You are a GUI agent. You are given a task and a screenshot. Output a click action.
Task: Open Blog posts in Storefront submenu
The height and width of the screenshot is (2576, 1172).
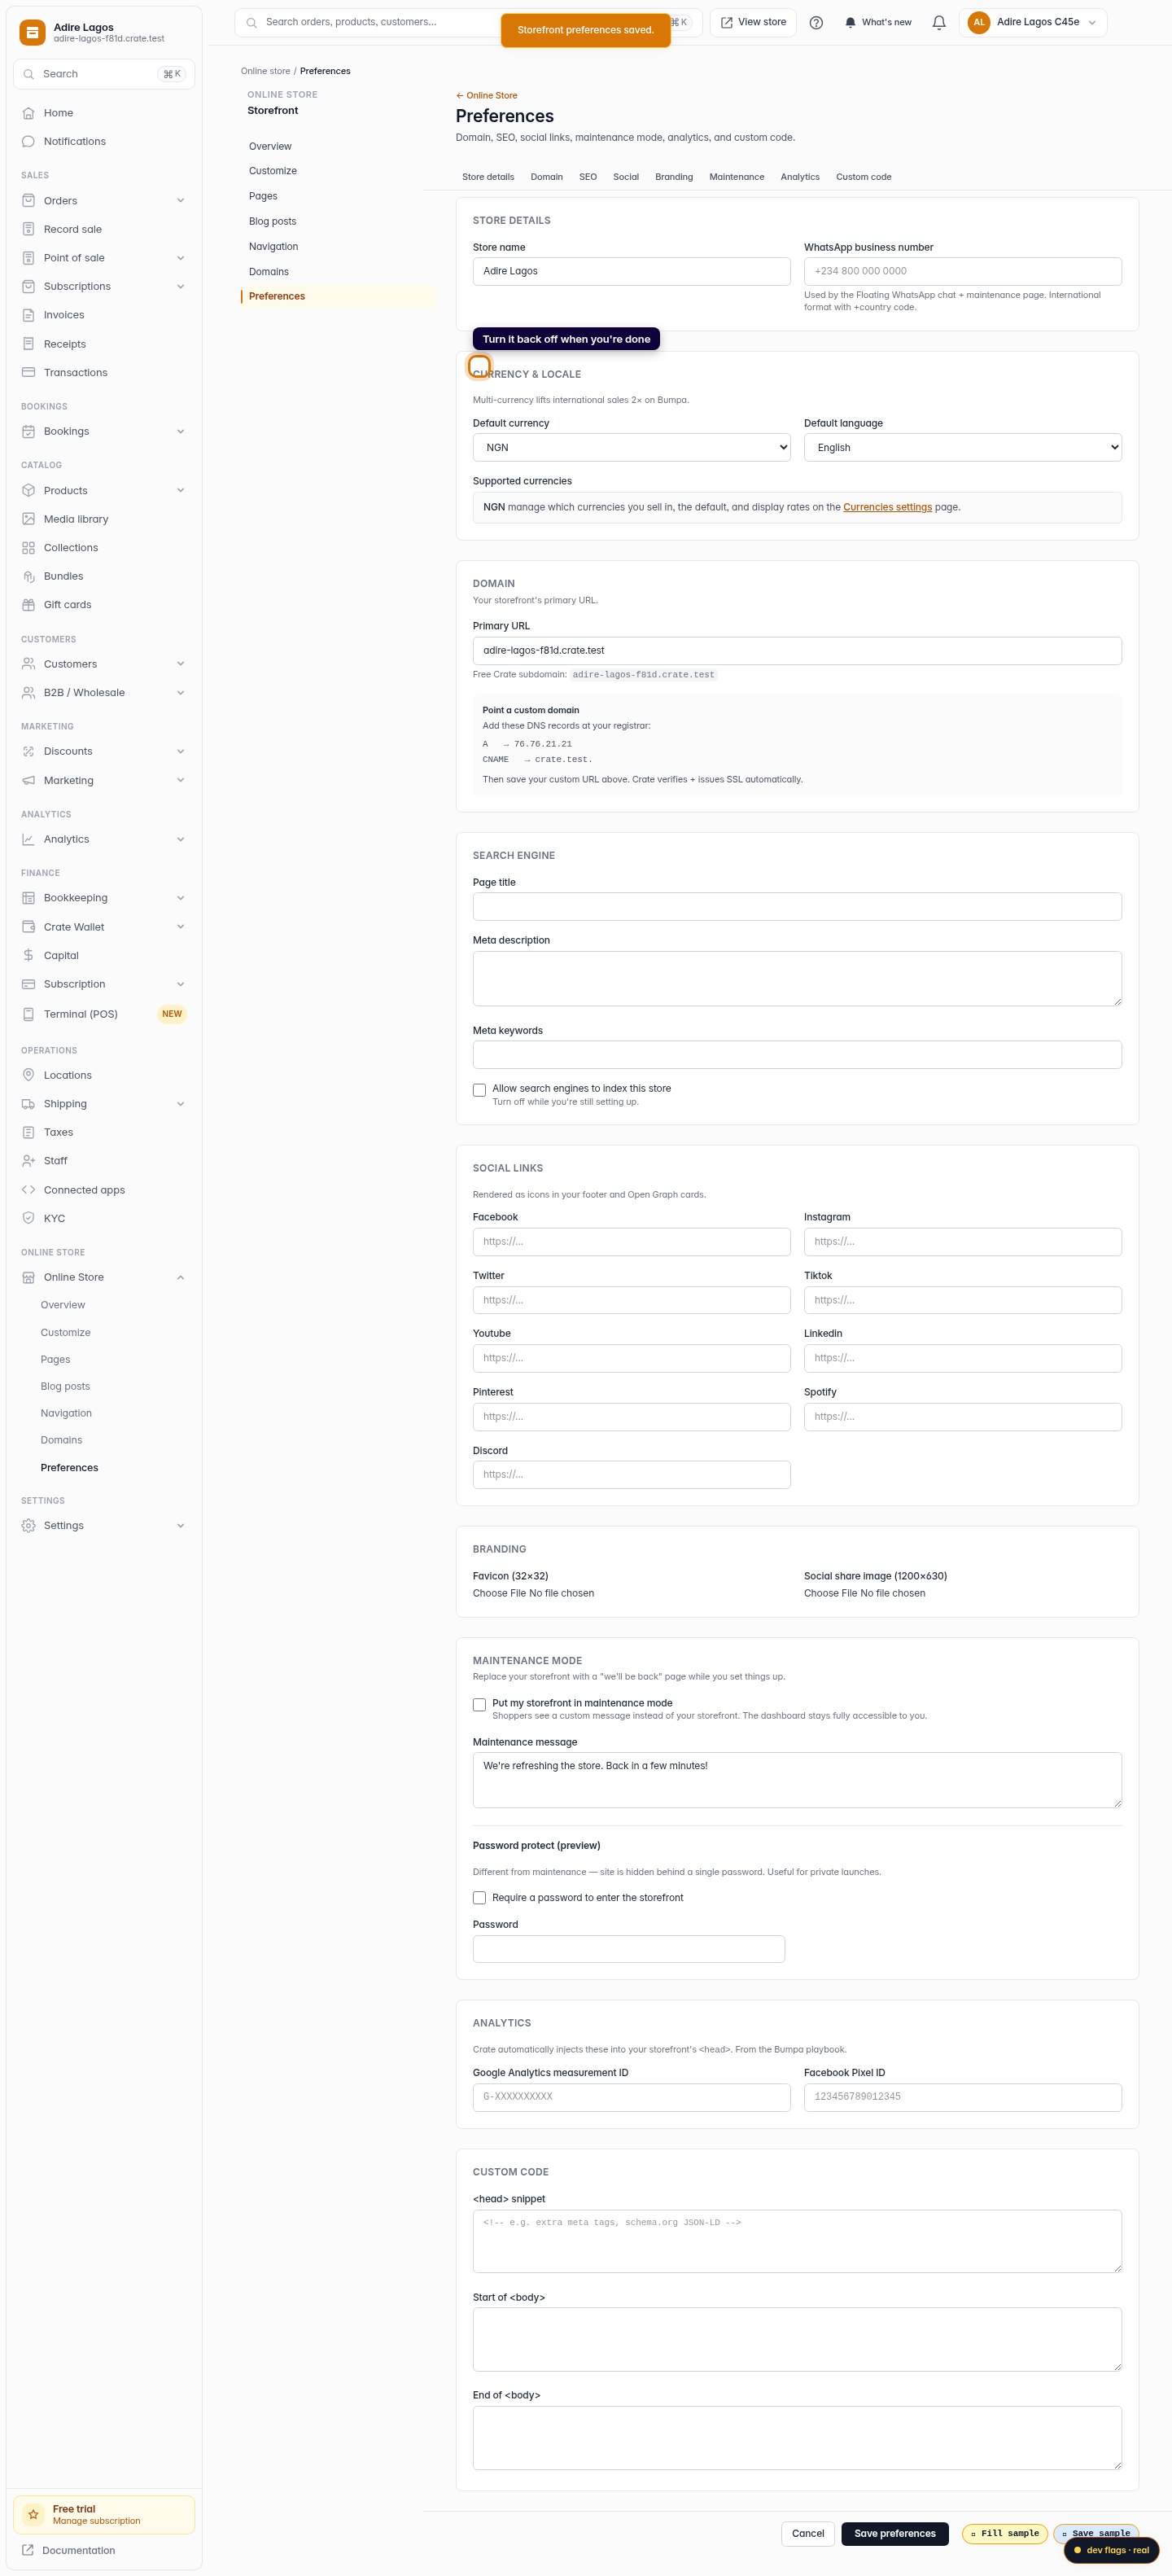tap(273, 221)
